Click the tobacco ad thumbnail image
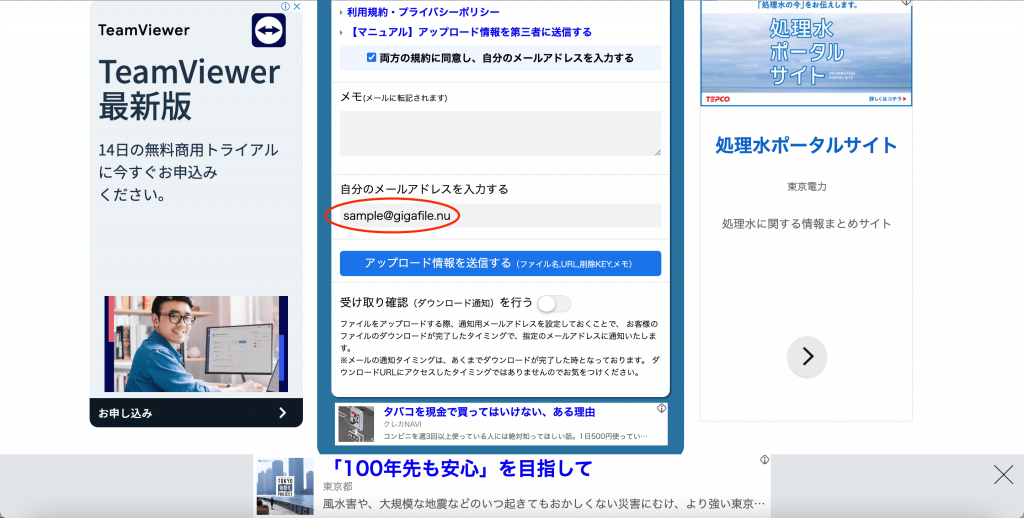This screenshot has height=518, width=1024. point(356,423)
